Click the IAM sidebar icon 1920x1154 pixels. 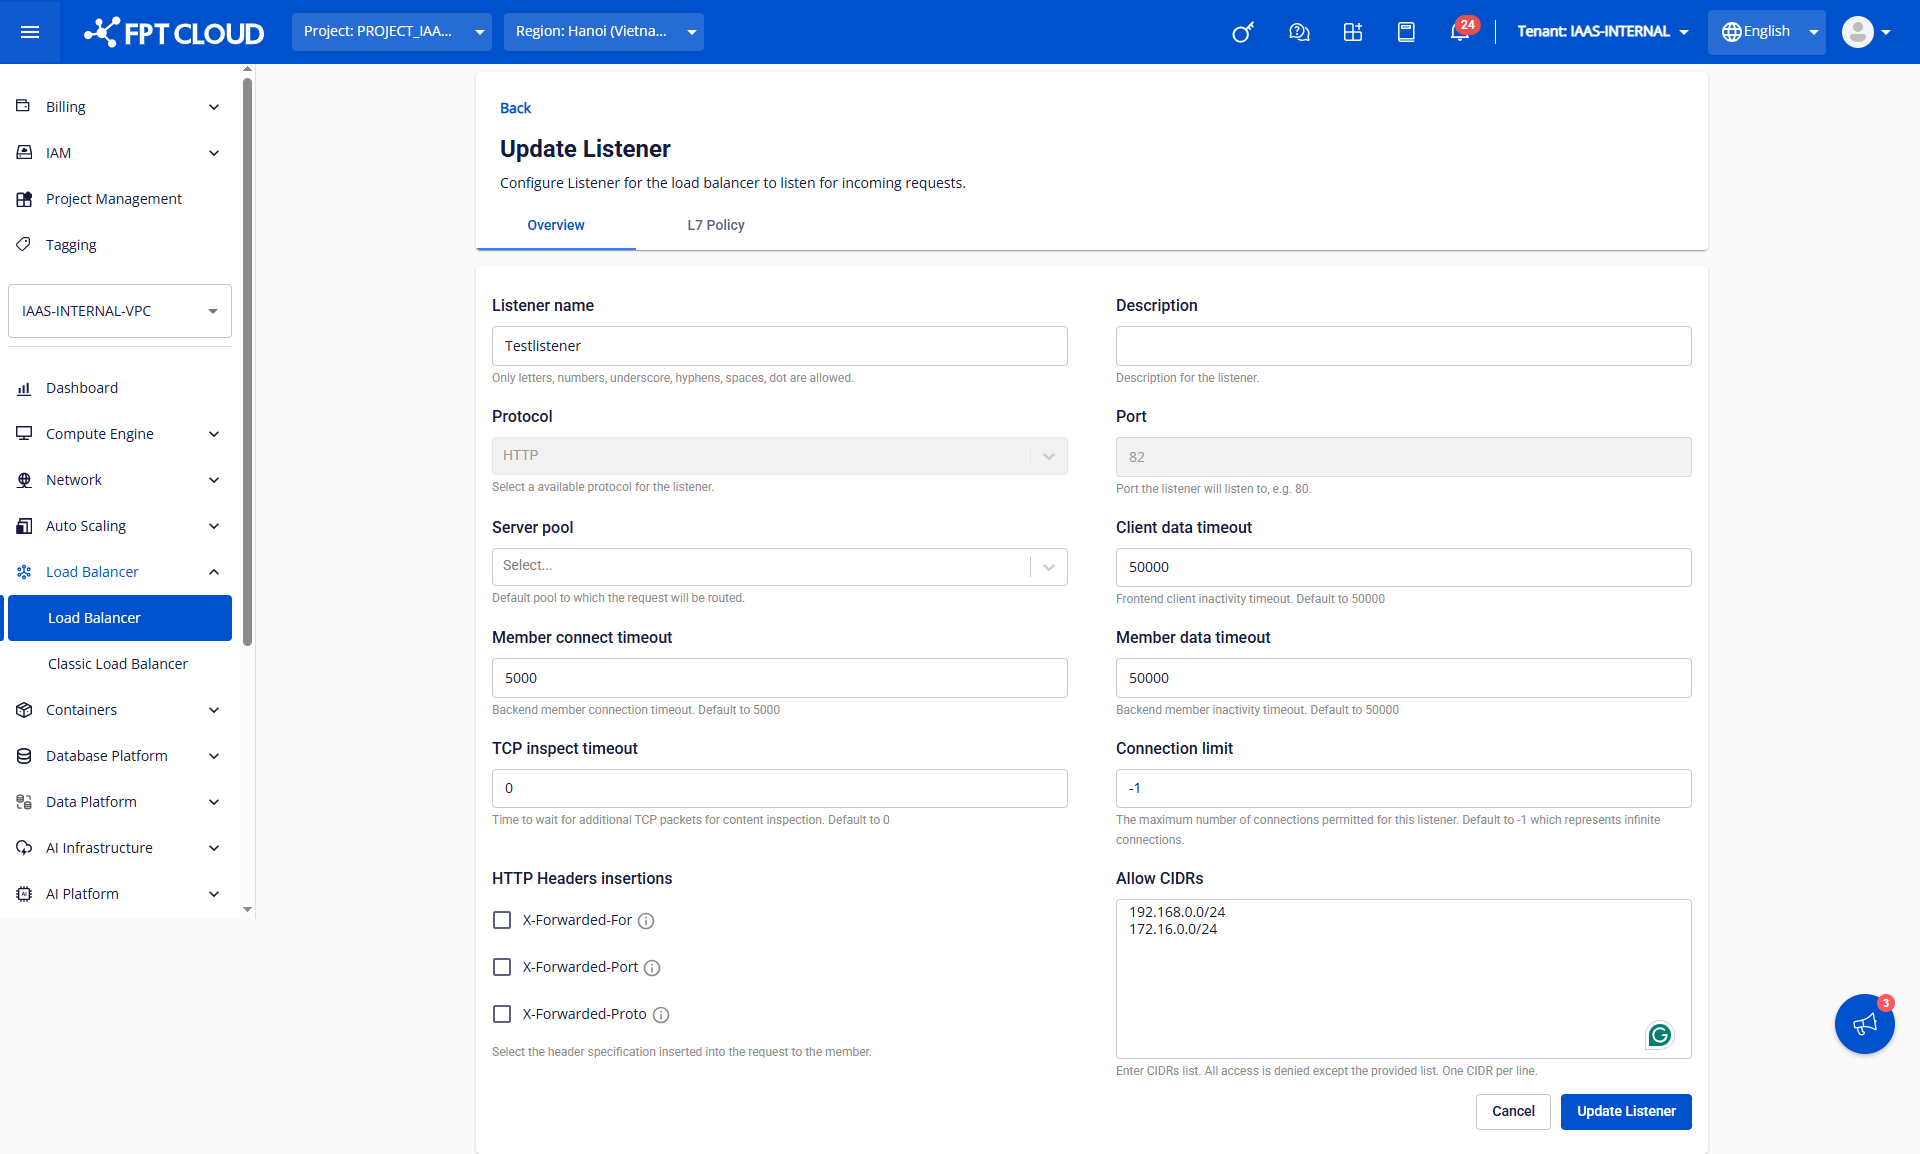(24, 152)
